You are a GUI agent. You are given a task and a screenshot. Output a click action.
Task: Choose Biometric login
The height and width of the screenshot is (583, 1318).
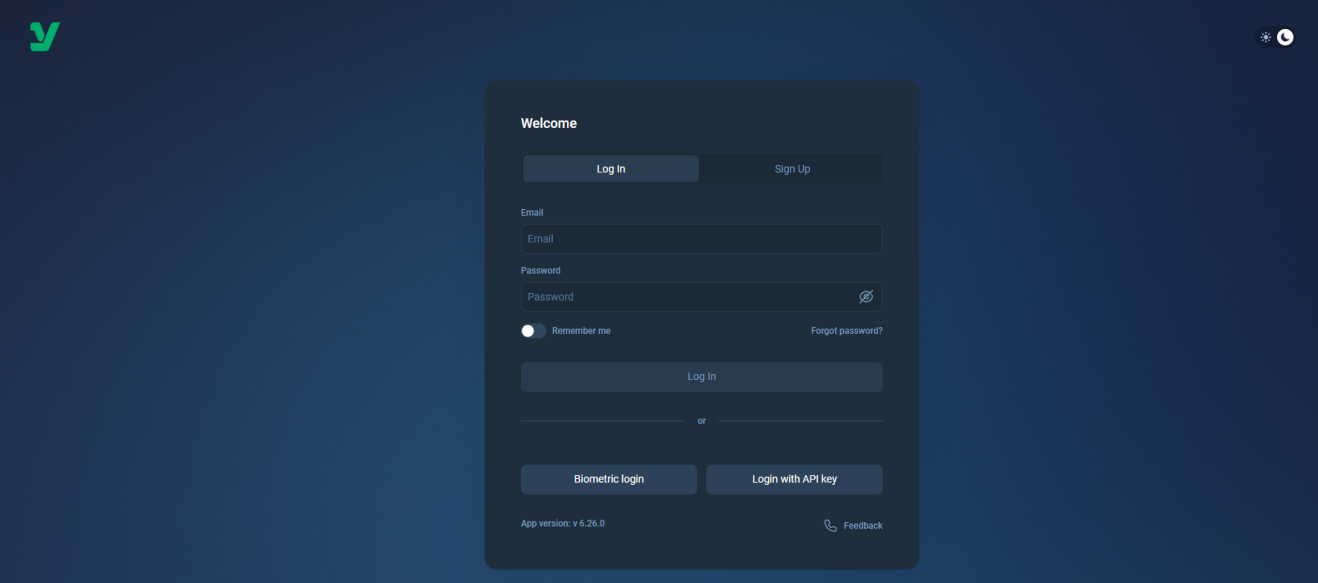[609, 479]
